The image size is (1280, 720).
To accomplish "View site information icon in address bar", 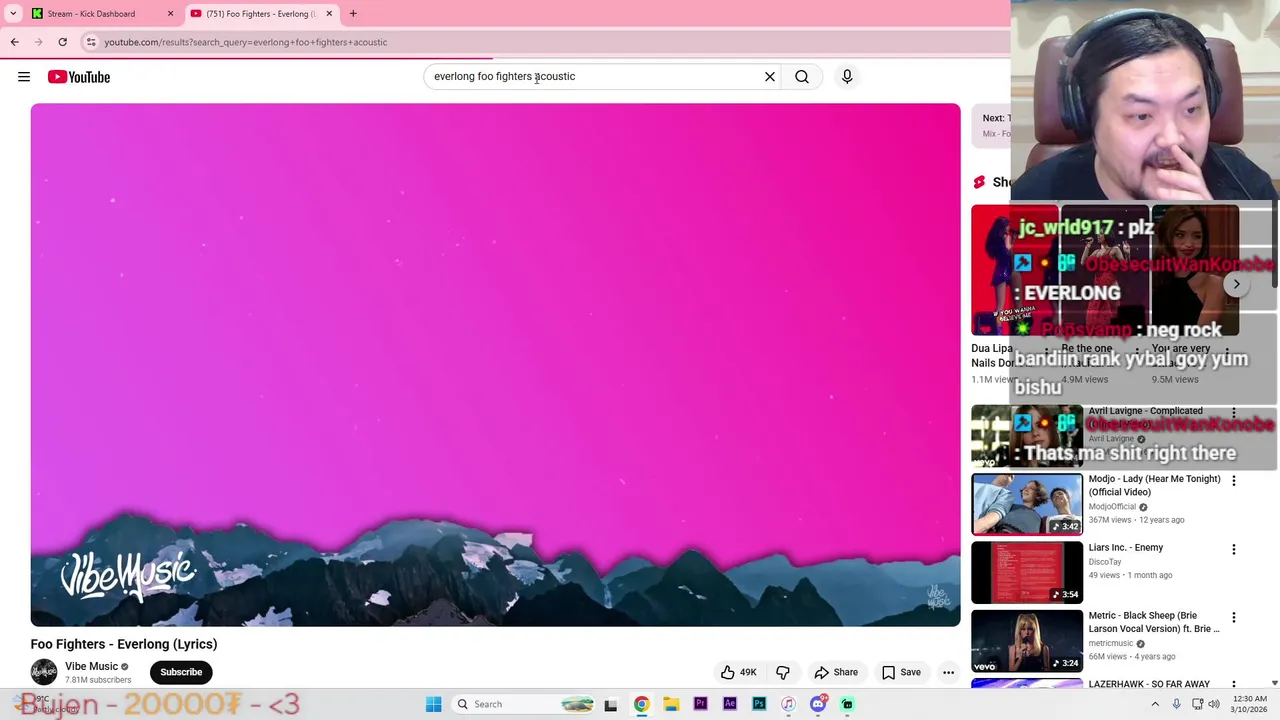I will (91, 42).
